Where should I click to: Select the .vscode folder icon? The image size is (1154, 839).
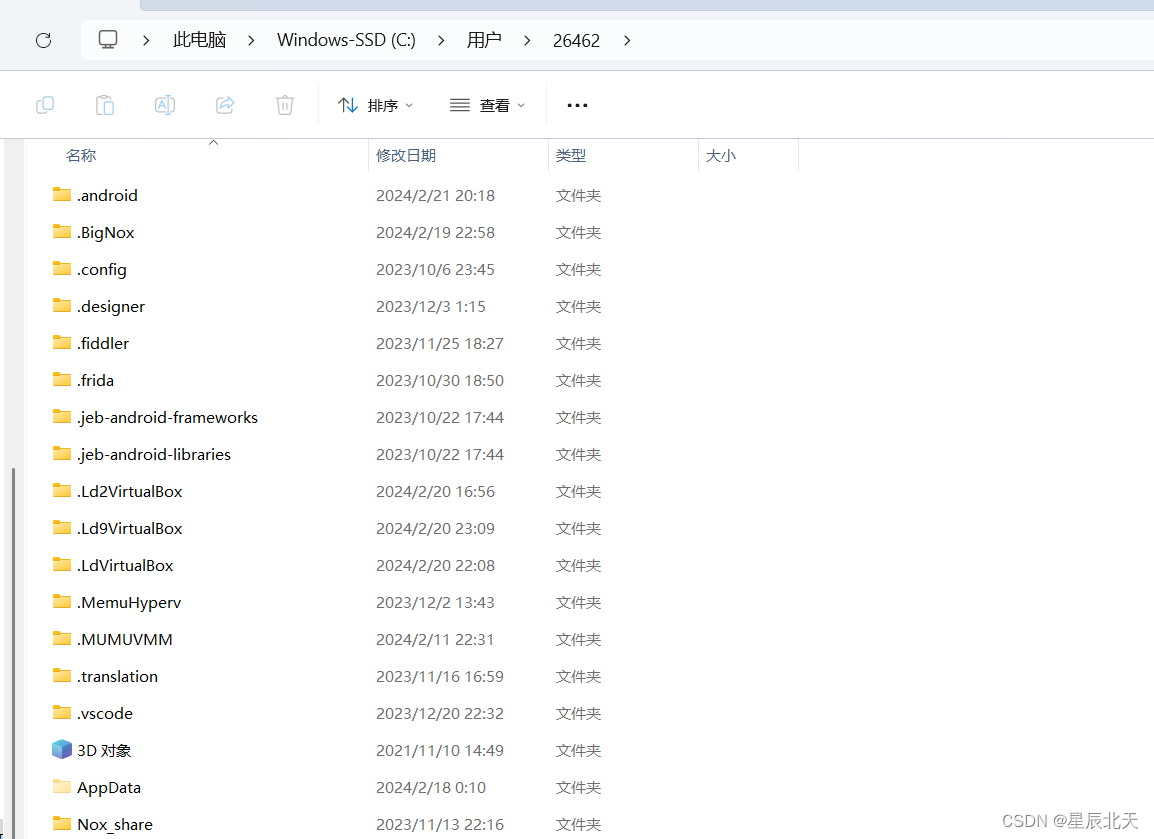[x=62, y=712]
